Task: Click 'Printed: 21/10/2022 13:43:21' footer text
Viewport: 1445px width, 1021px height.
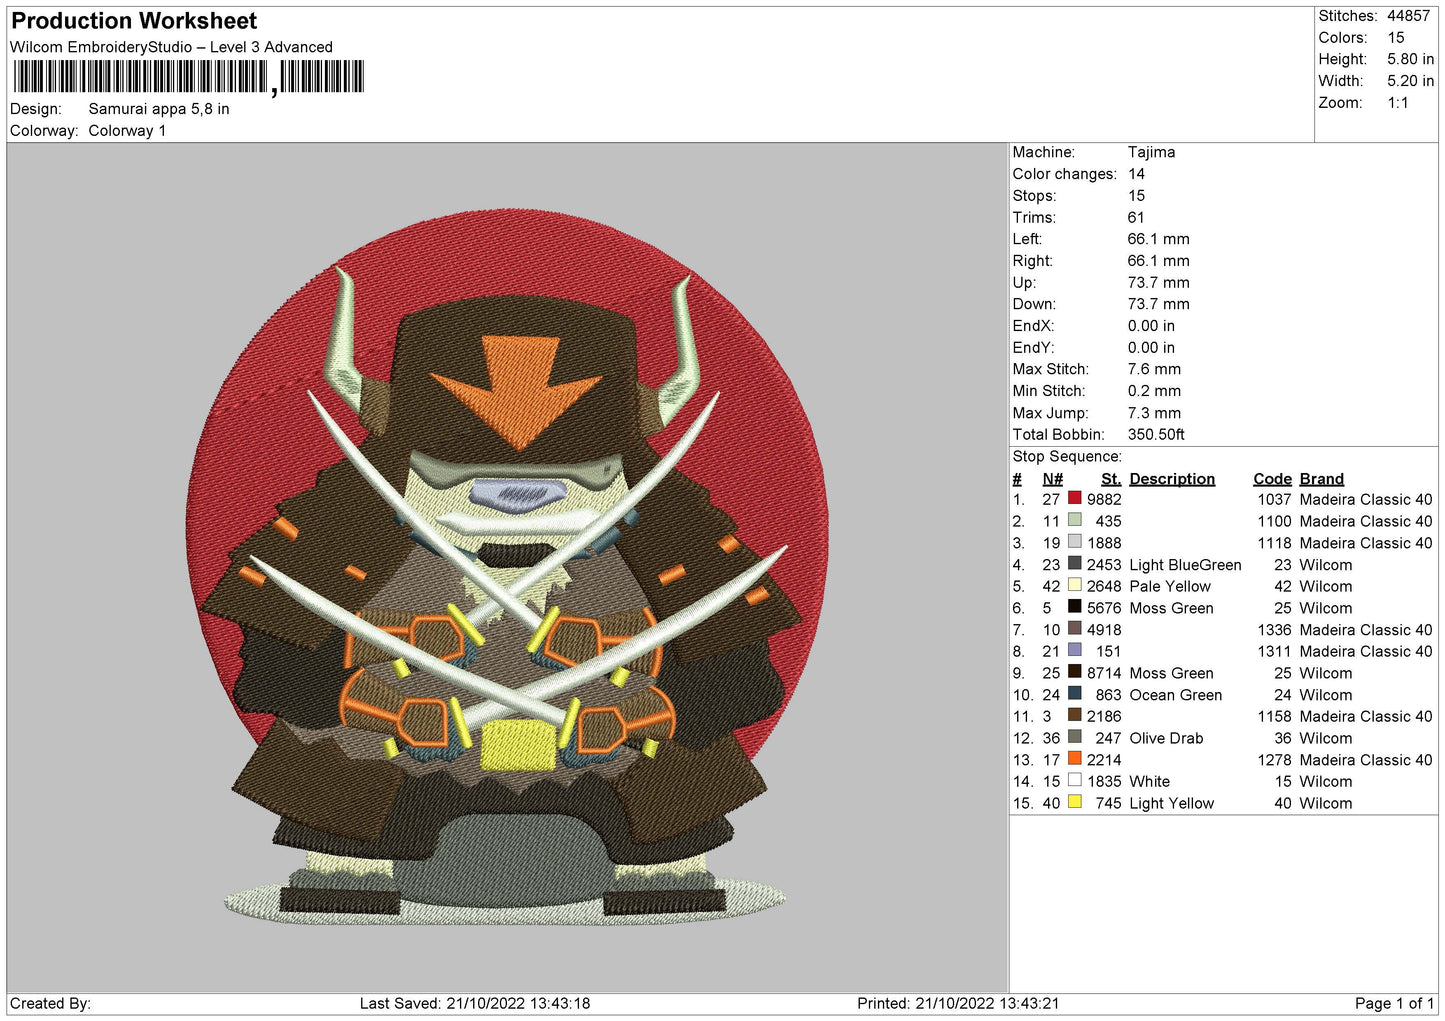Action: (x=958, y=1003)
